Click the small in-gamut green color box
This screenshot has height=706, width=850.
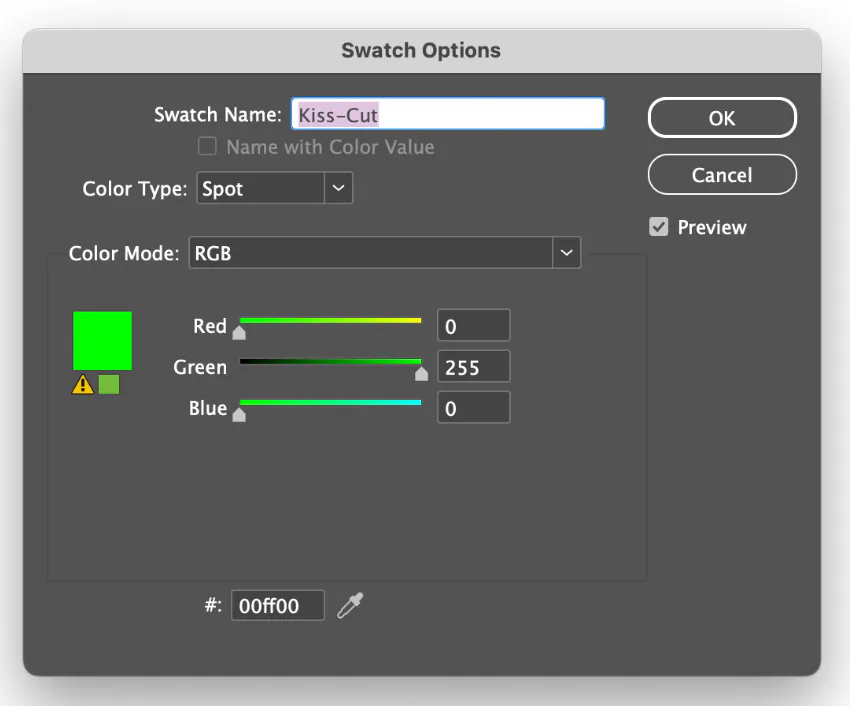109,385
